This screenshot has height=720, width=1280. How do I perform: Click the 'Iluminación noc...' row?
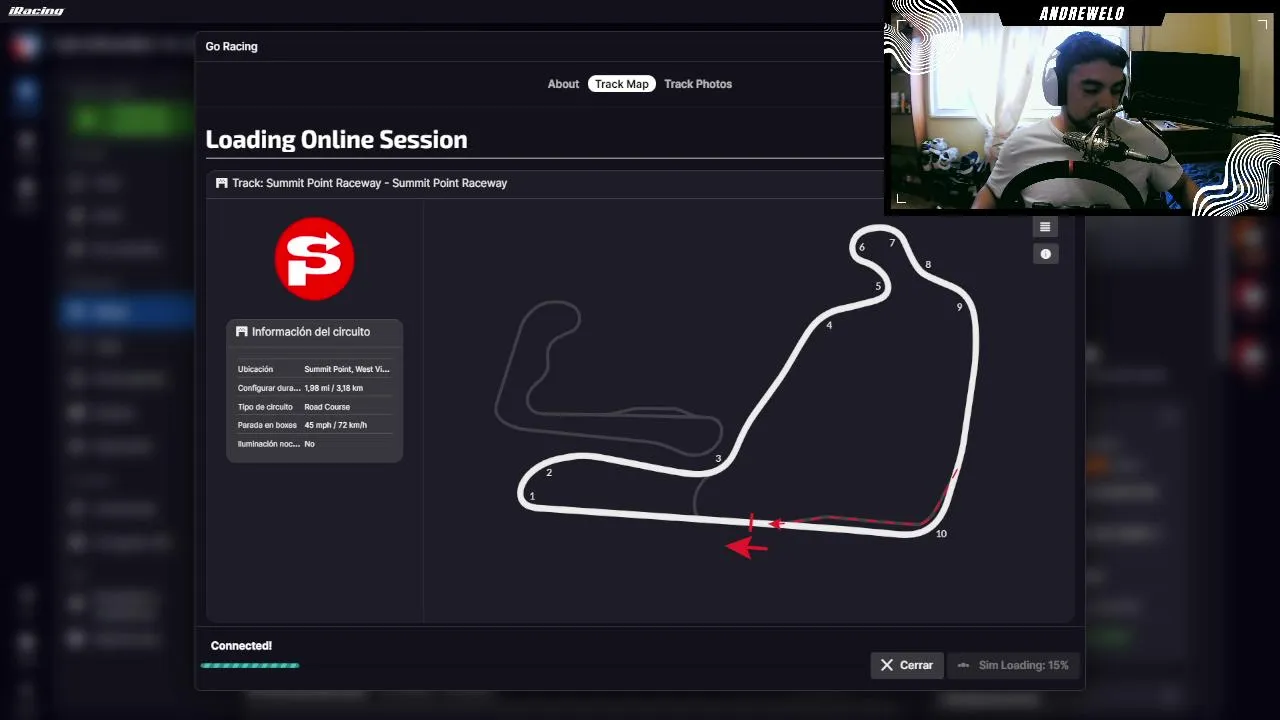pyautogui.click(x=314, y=444)
